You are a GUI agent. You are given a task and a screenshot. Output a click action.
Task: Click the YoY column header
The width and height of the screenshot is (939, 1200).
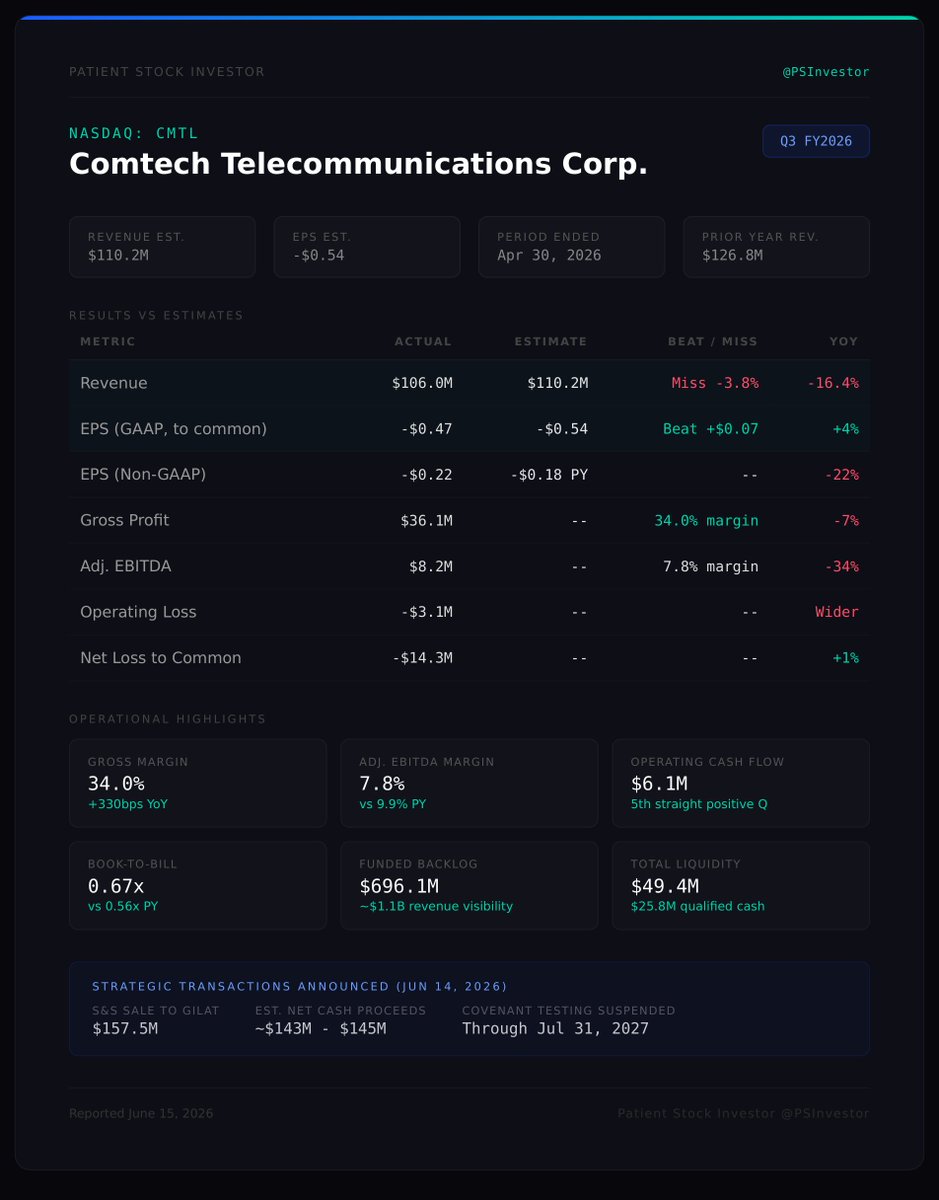coord(844,342)
